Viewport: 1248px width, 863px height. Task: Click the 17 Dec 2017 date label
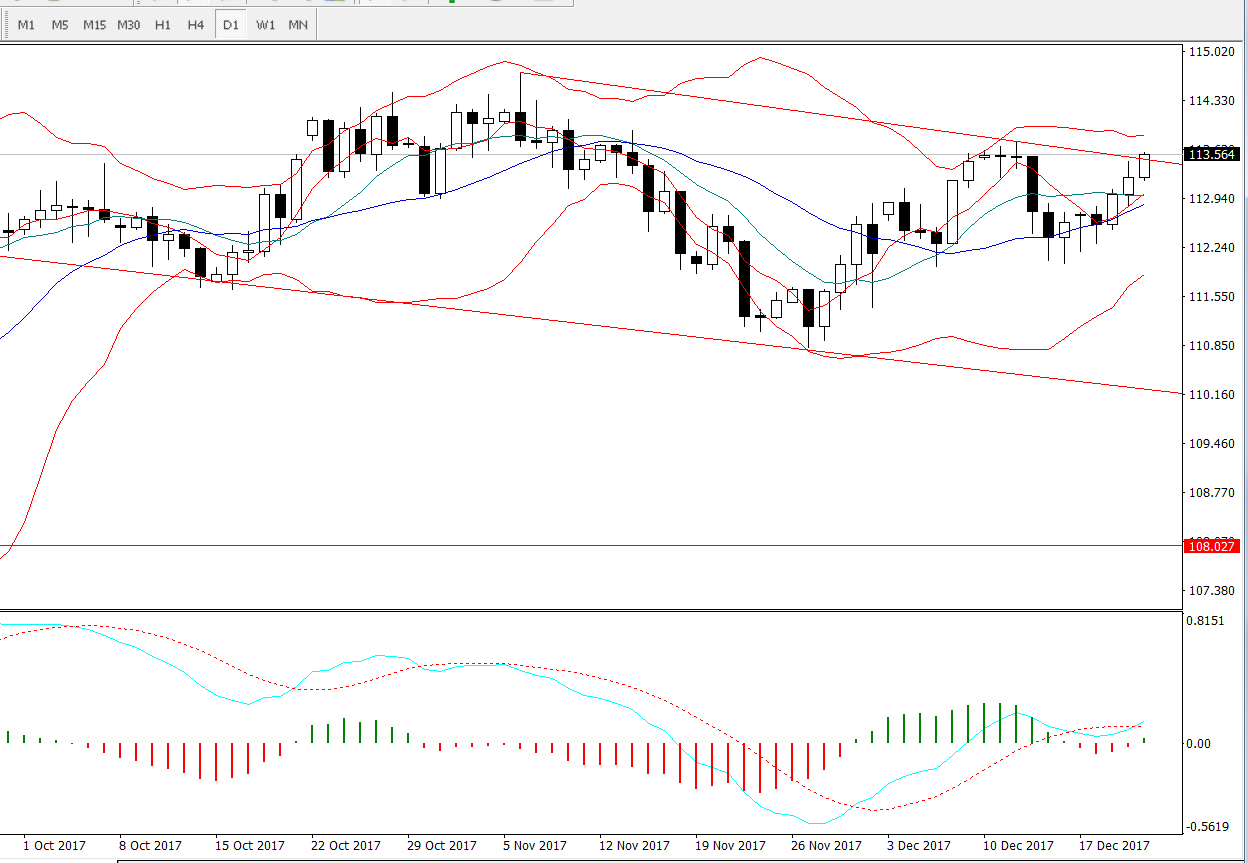pos(1115,845)
